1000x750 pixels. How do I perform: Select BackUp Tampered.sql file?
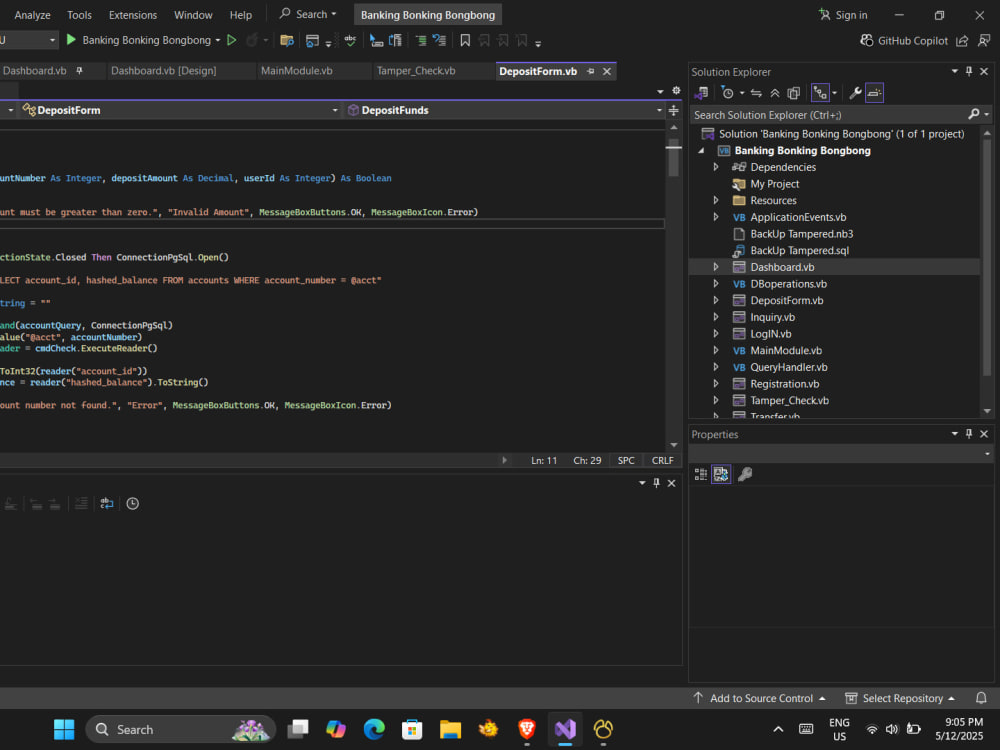799,251
